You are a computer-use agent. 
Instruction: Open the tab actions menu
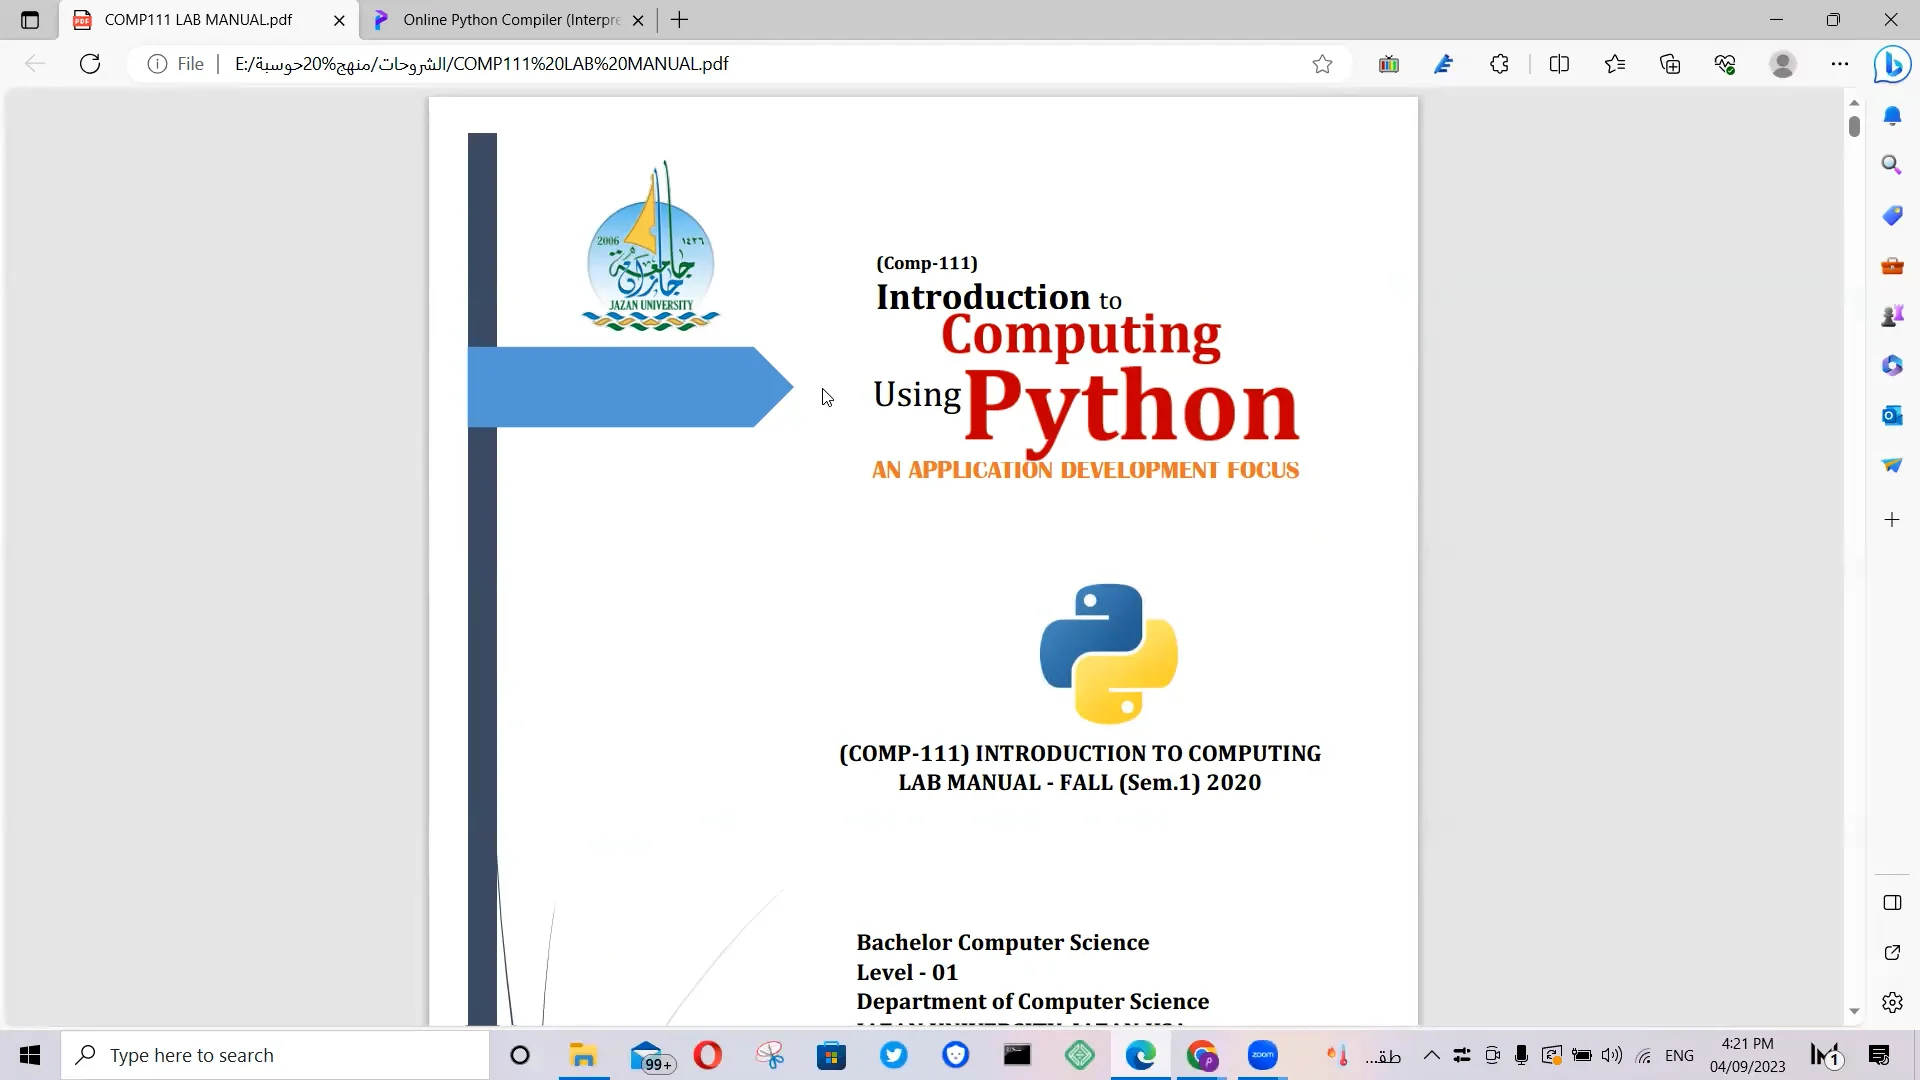(28, 19)
